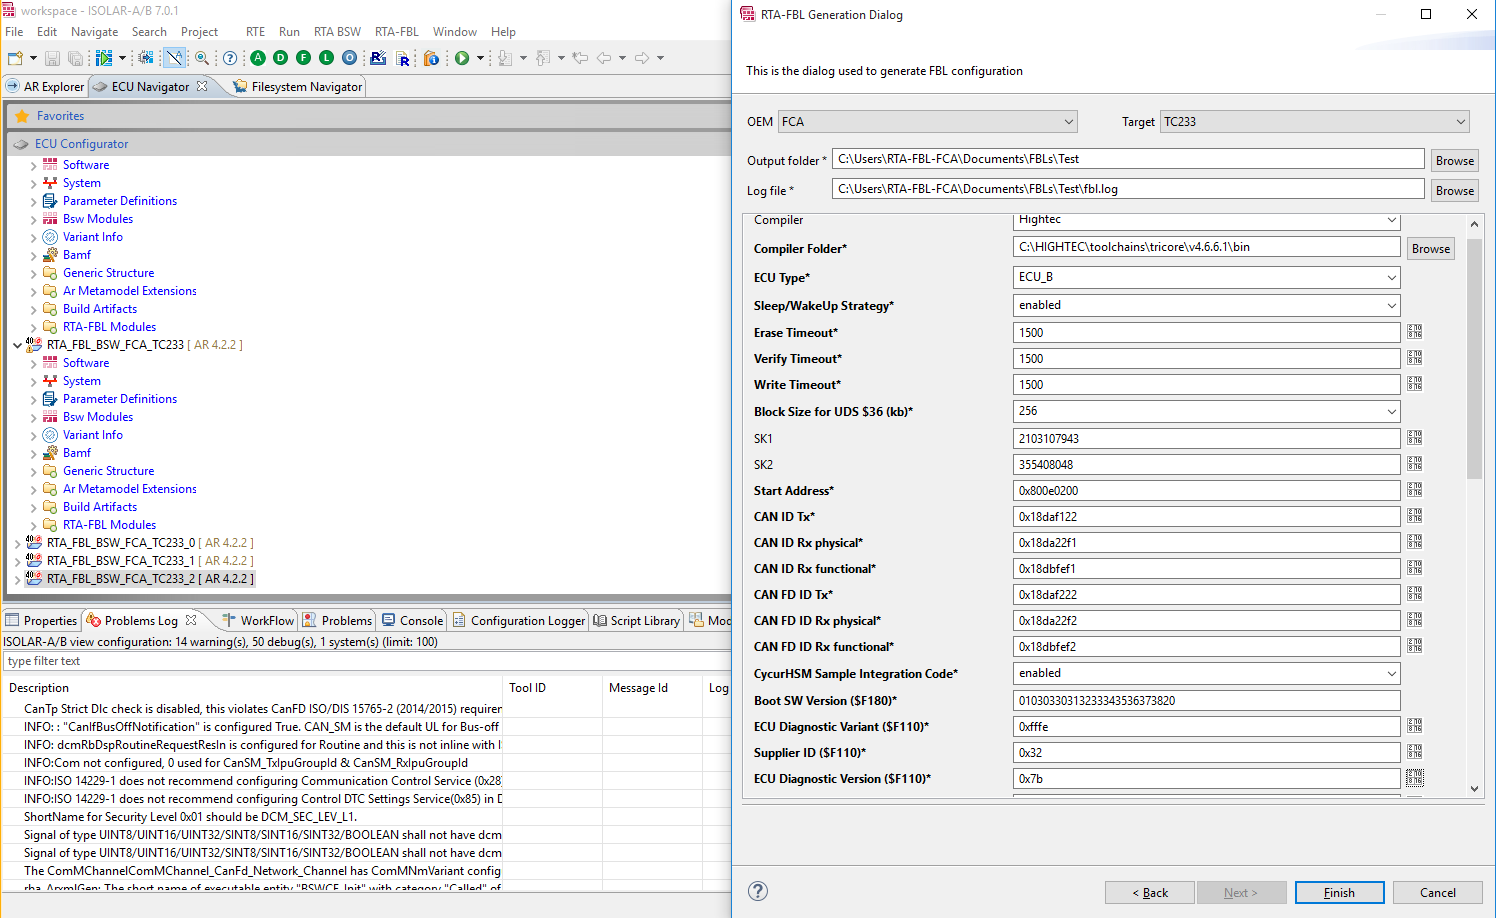Click the Save toolbar icon
Image resolution: width=1496 pixels, height=918 pixels.
pos(53,58)
